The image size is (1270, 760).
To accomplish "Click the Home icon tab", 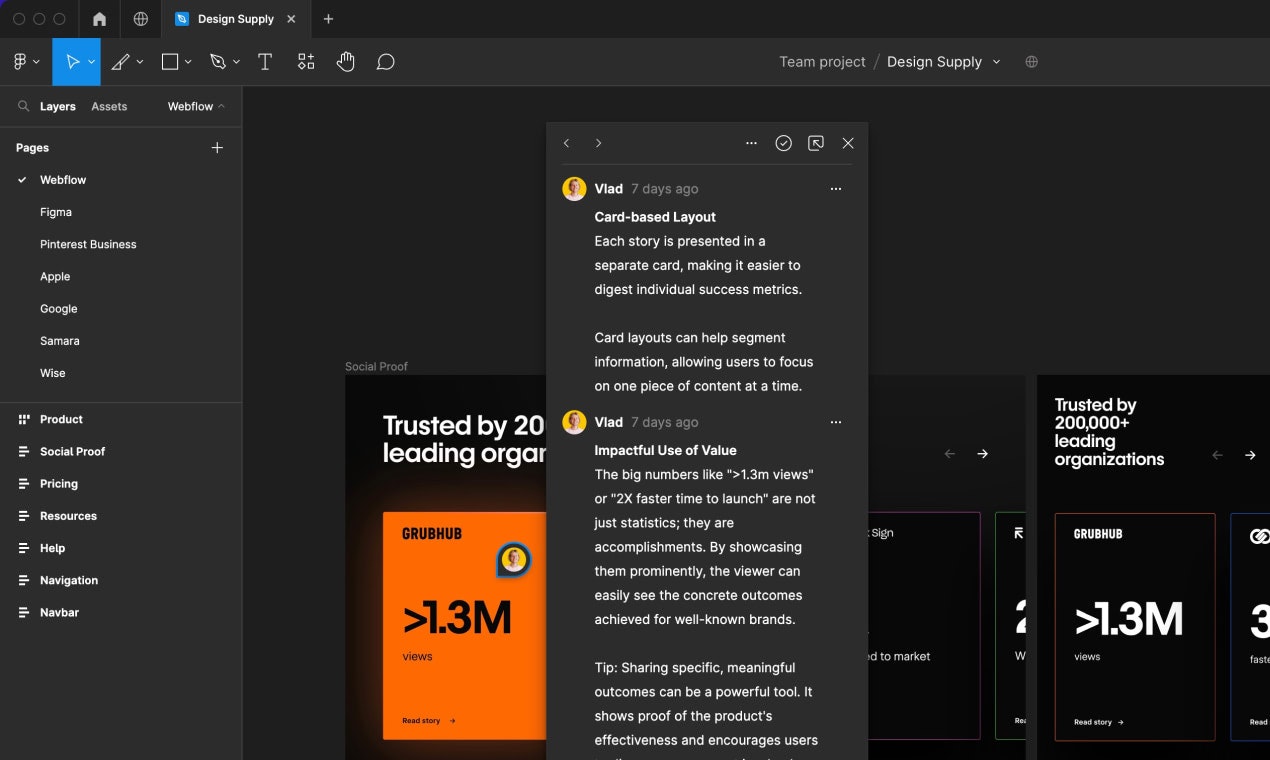I will coord(99,19).
